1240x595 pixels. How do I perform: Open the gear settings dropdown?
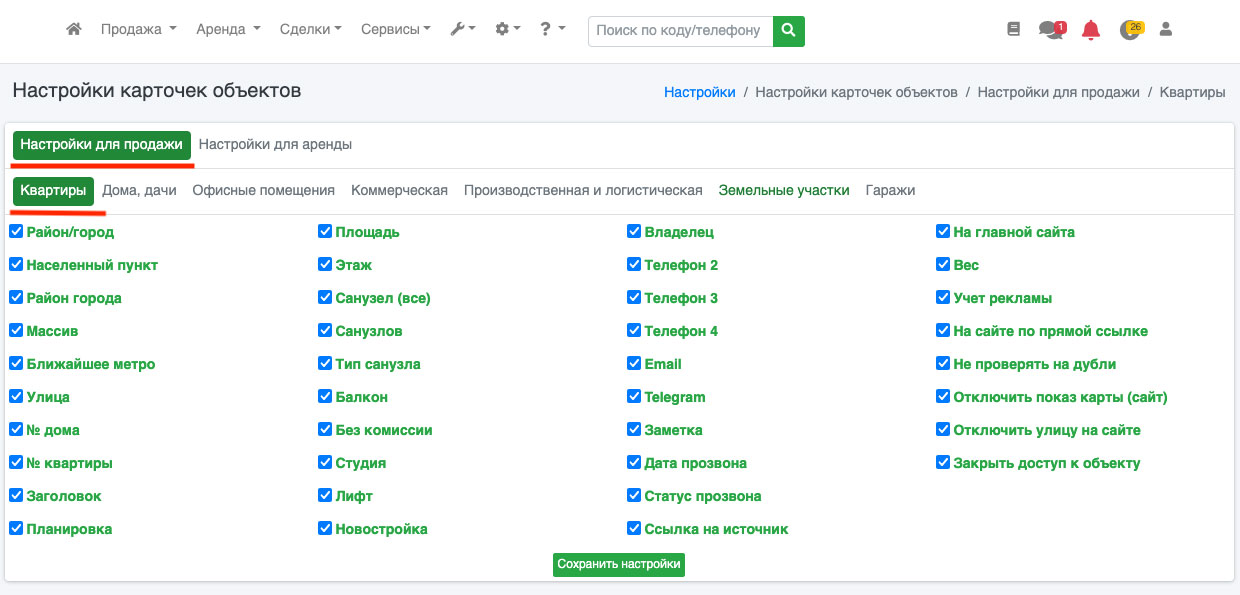(508, 30)
